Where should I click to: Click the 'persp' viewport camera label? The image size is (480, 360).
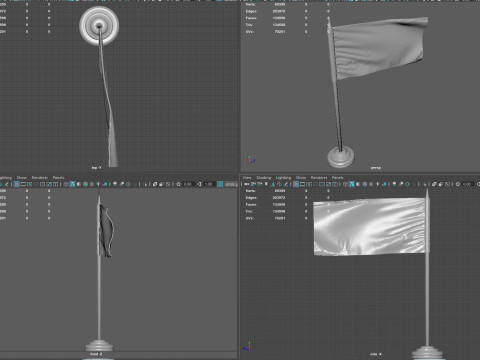coord(376,168)
